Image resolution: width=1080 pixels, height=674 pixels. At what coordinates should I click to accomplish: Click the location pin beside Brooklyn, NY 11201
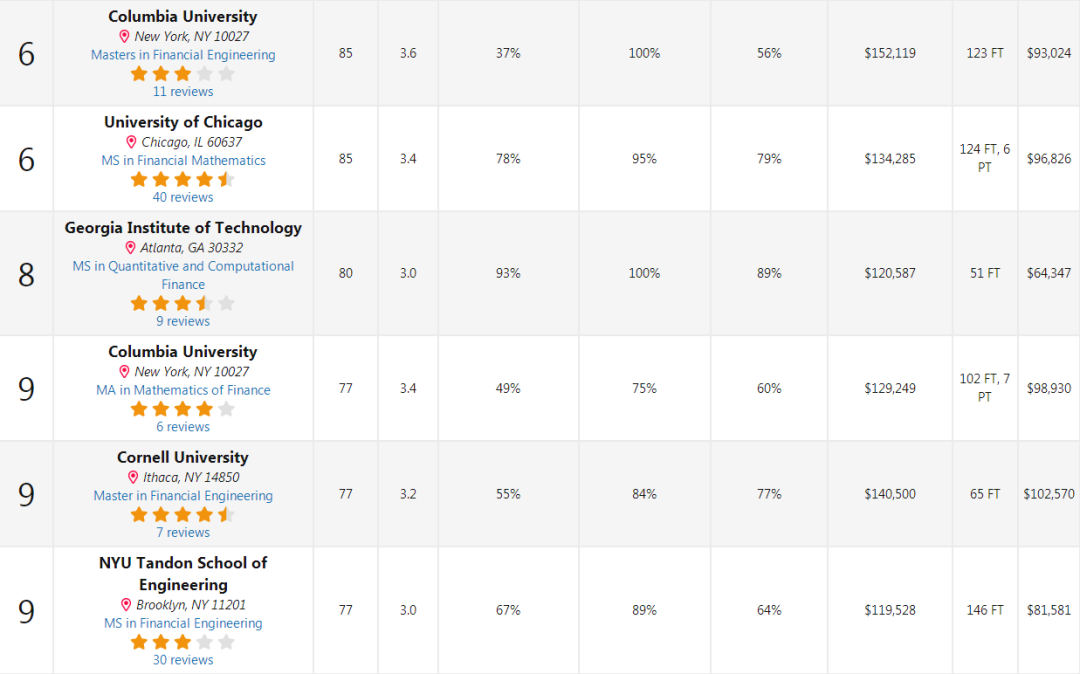[126, 604]
